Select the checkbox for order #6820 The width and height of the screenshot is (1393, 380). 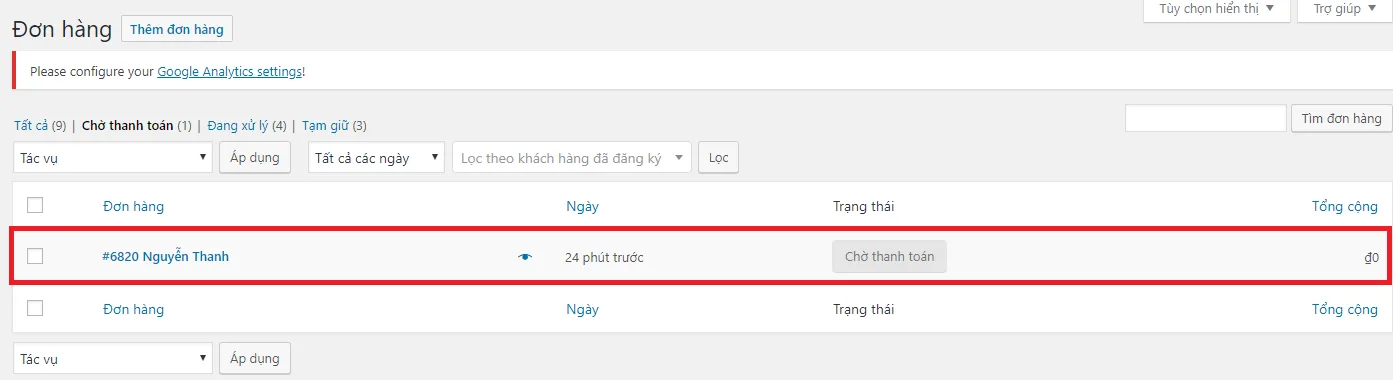pos(35,256)
